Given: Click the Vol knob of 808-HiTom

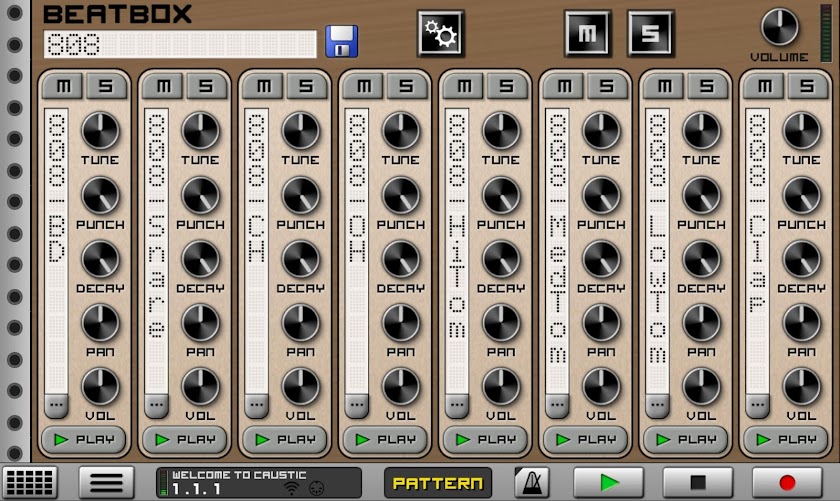Looking at the screenshot, I should tap(501, 387).
